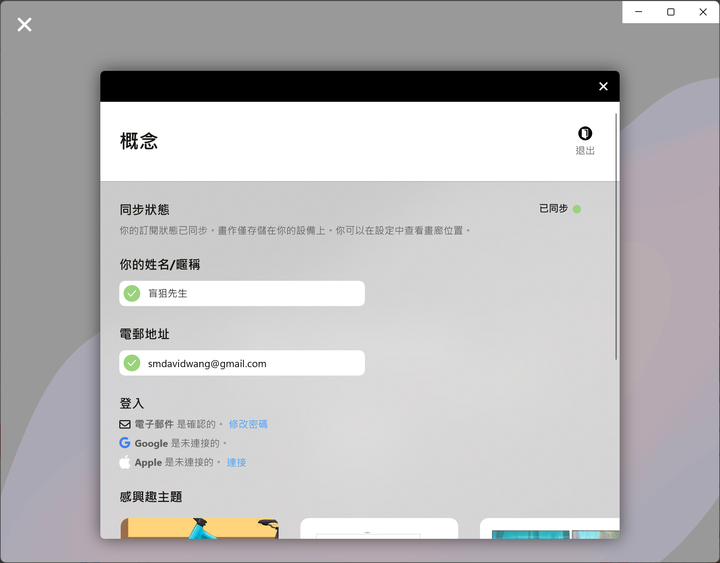Edit the 你的姓名/暱稱 name field
This screenshot has height=563, width=720.
click(x=242, y=293)
